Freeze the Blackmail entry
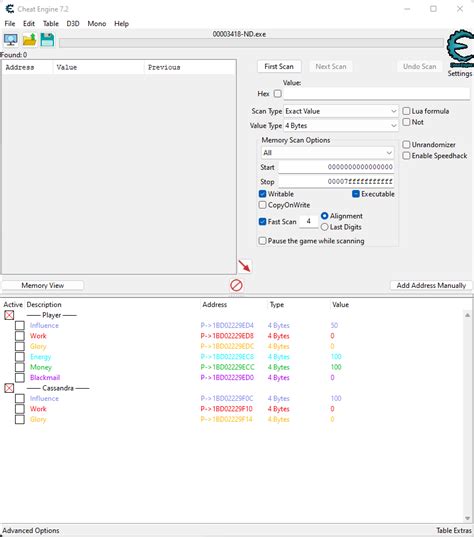 pos(20,377)
